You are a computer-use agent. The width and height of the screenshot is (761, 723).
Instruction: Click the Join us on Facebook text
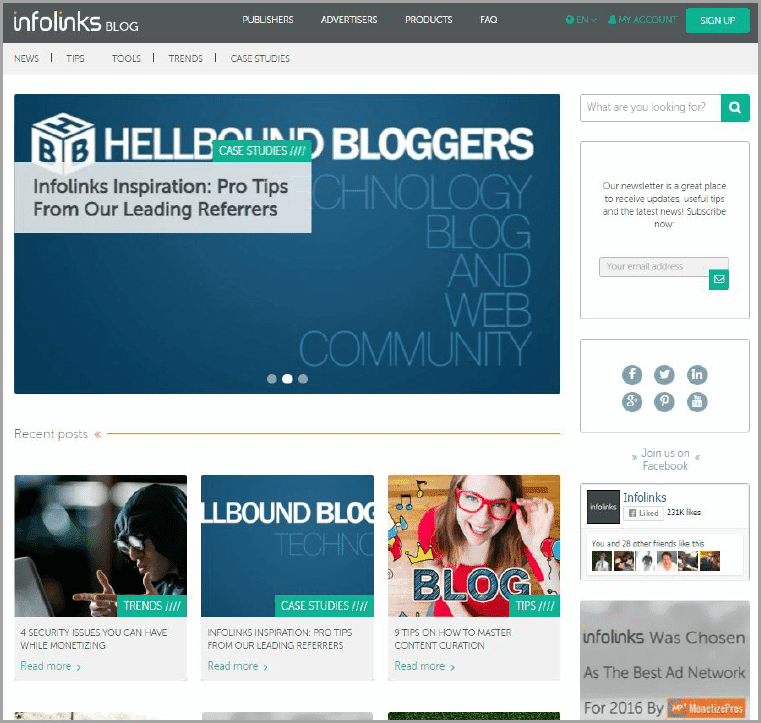click(665, 460)
